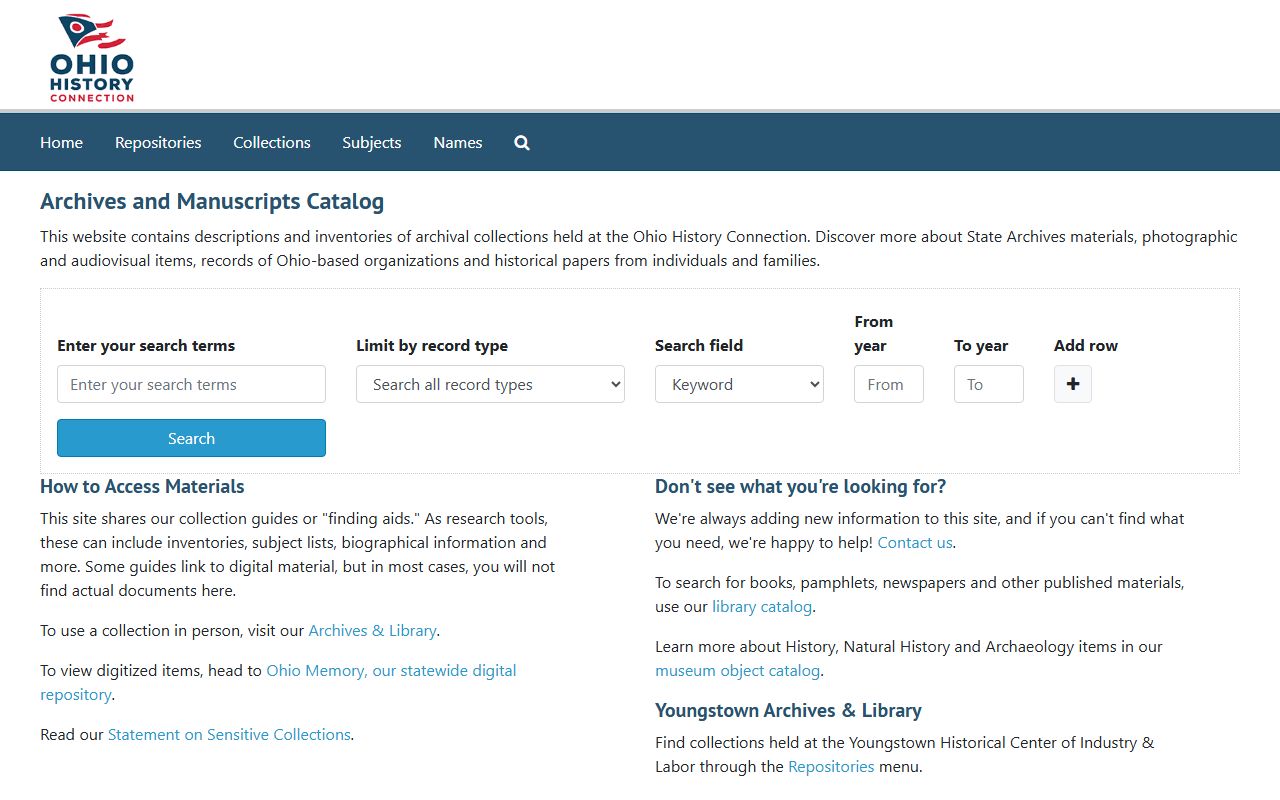Click 'Don't see what you're looking for?' heading
Screen dimensions: 1280x800
800,487
